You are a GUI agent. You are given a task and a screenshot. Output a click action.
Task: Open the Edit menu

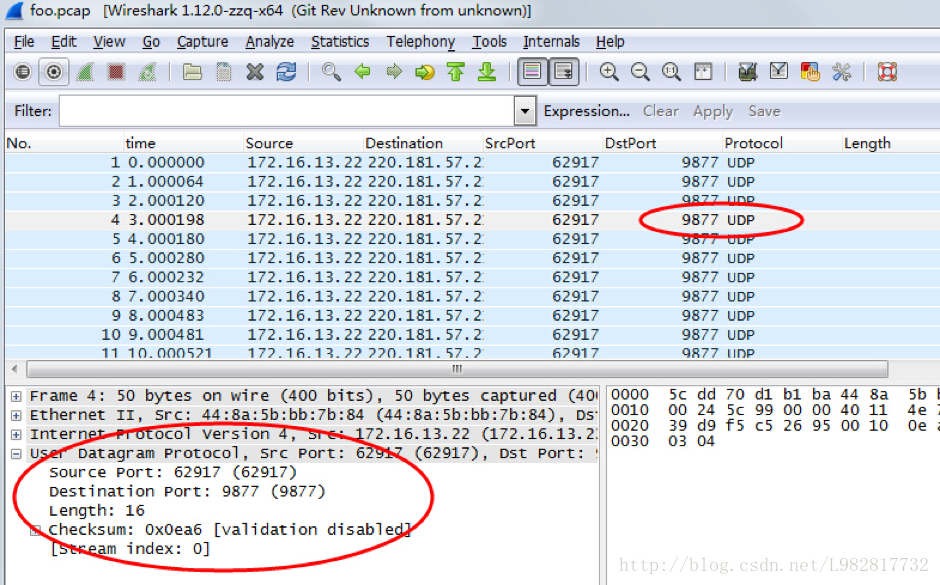click(x=64, y=41)
